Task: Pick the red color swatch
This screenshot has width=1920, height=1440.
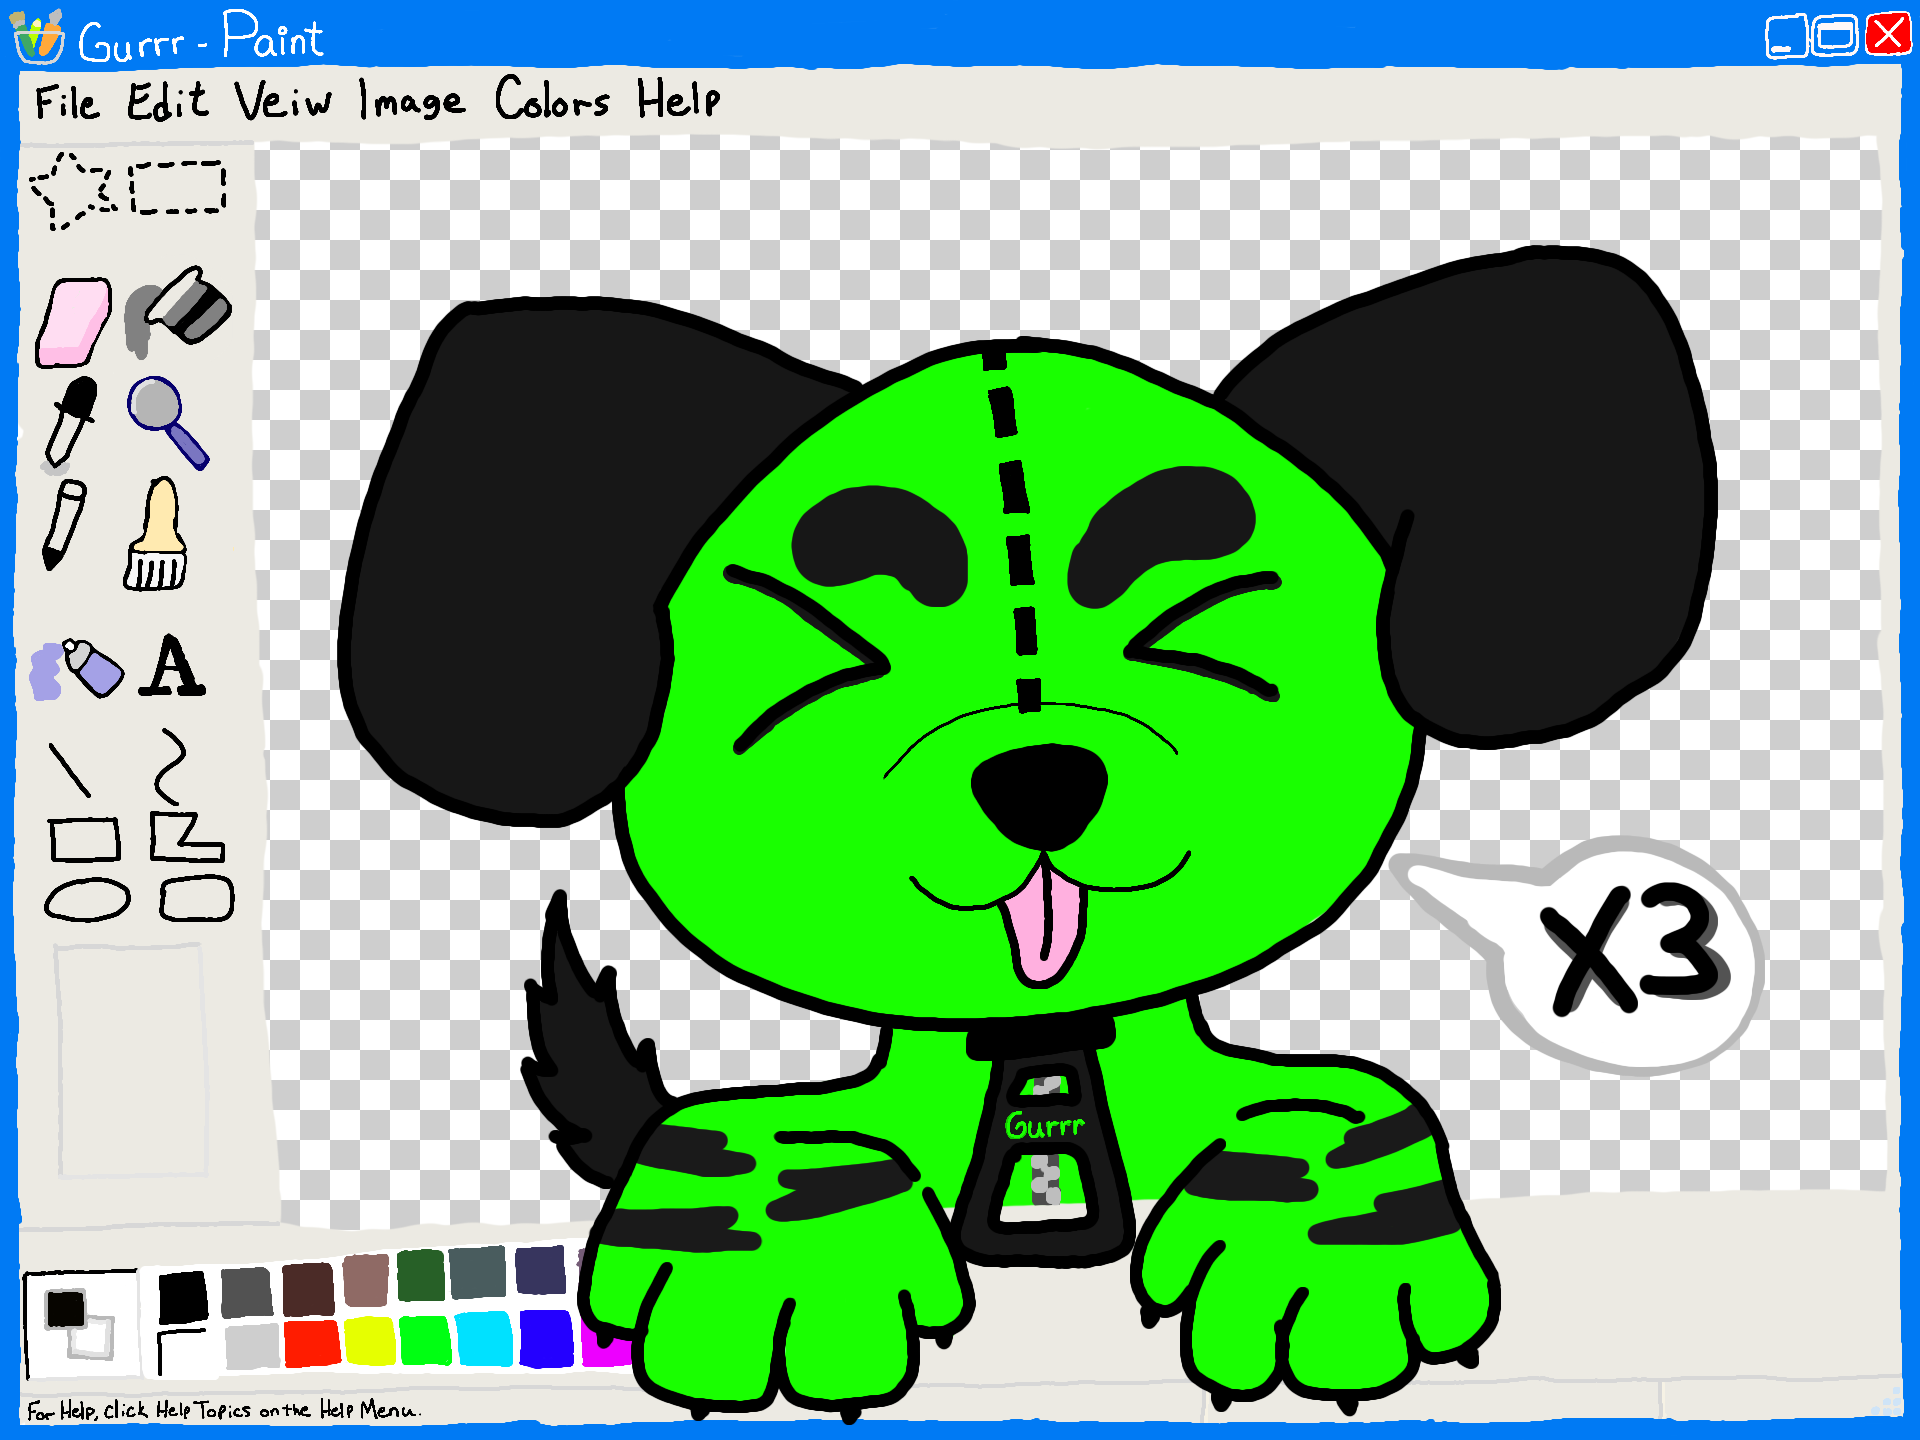Action: pos(311,1343)
